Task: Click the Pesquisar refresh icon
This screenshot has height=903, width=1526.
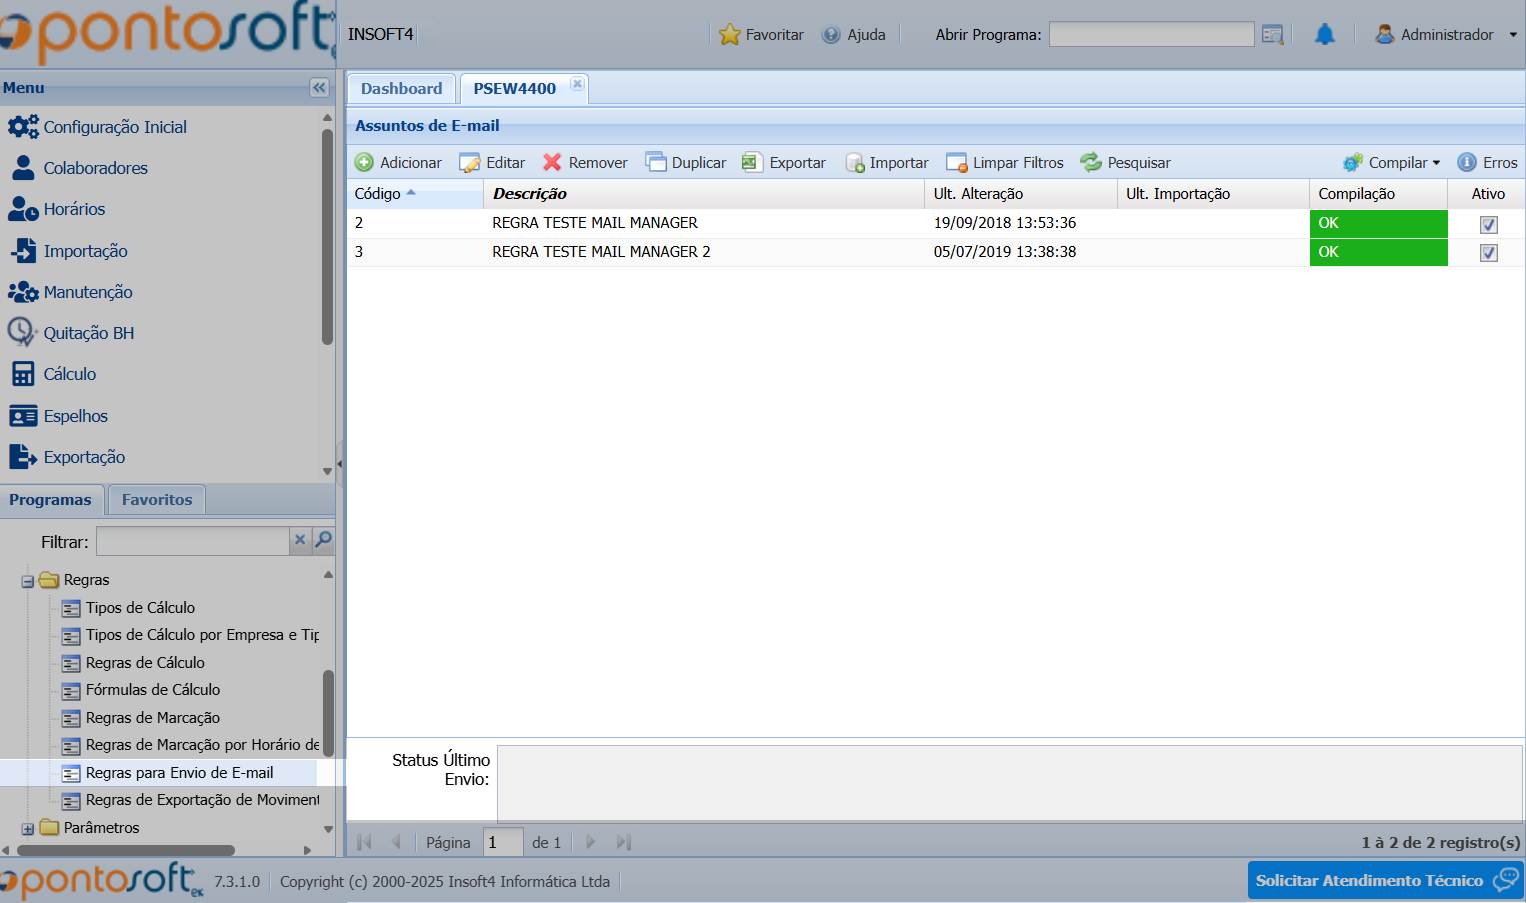Action: tap(1090, 163)
